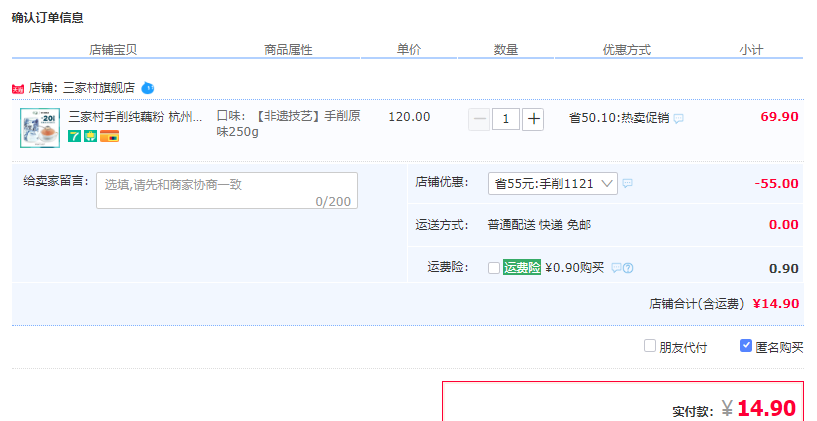This screenshot has height=421, width=817.
Task: Click the 省50.10:热卖促销 promotion text
Action: pos(619,118)
